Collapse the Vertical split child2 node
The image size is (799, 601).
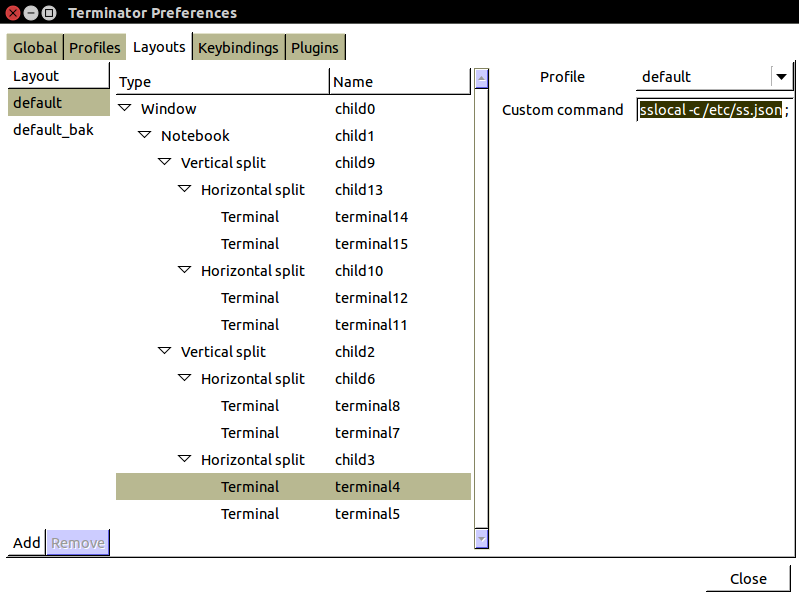pos(165,351)
